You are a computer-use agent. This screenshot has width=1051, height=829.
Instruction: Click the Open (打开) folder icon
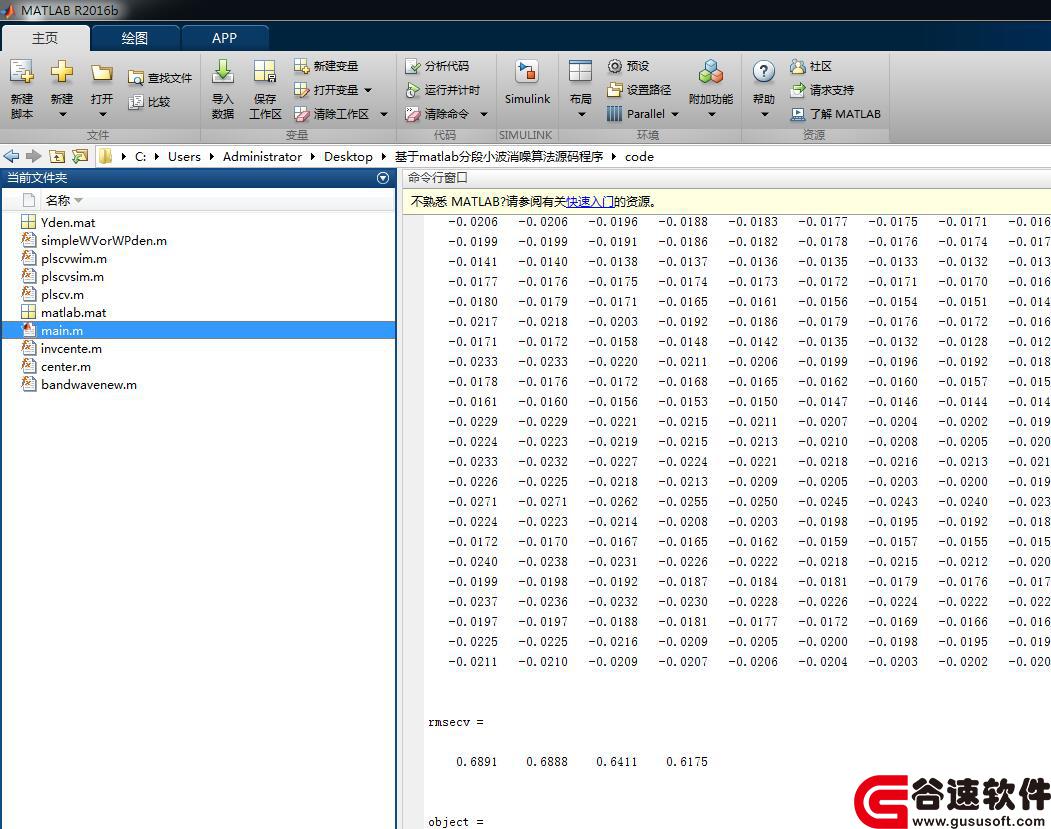click(x=102, y=72)
